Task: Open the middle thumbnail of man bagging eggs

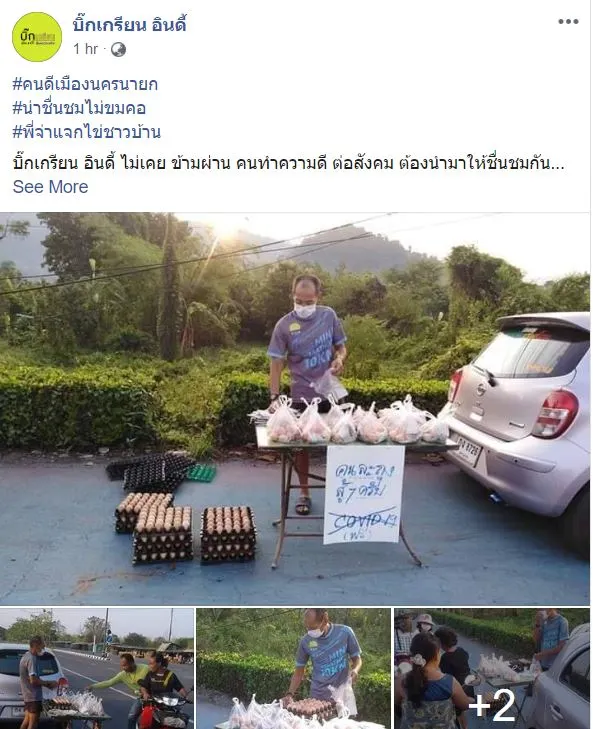Action: point(293,669)
